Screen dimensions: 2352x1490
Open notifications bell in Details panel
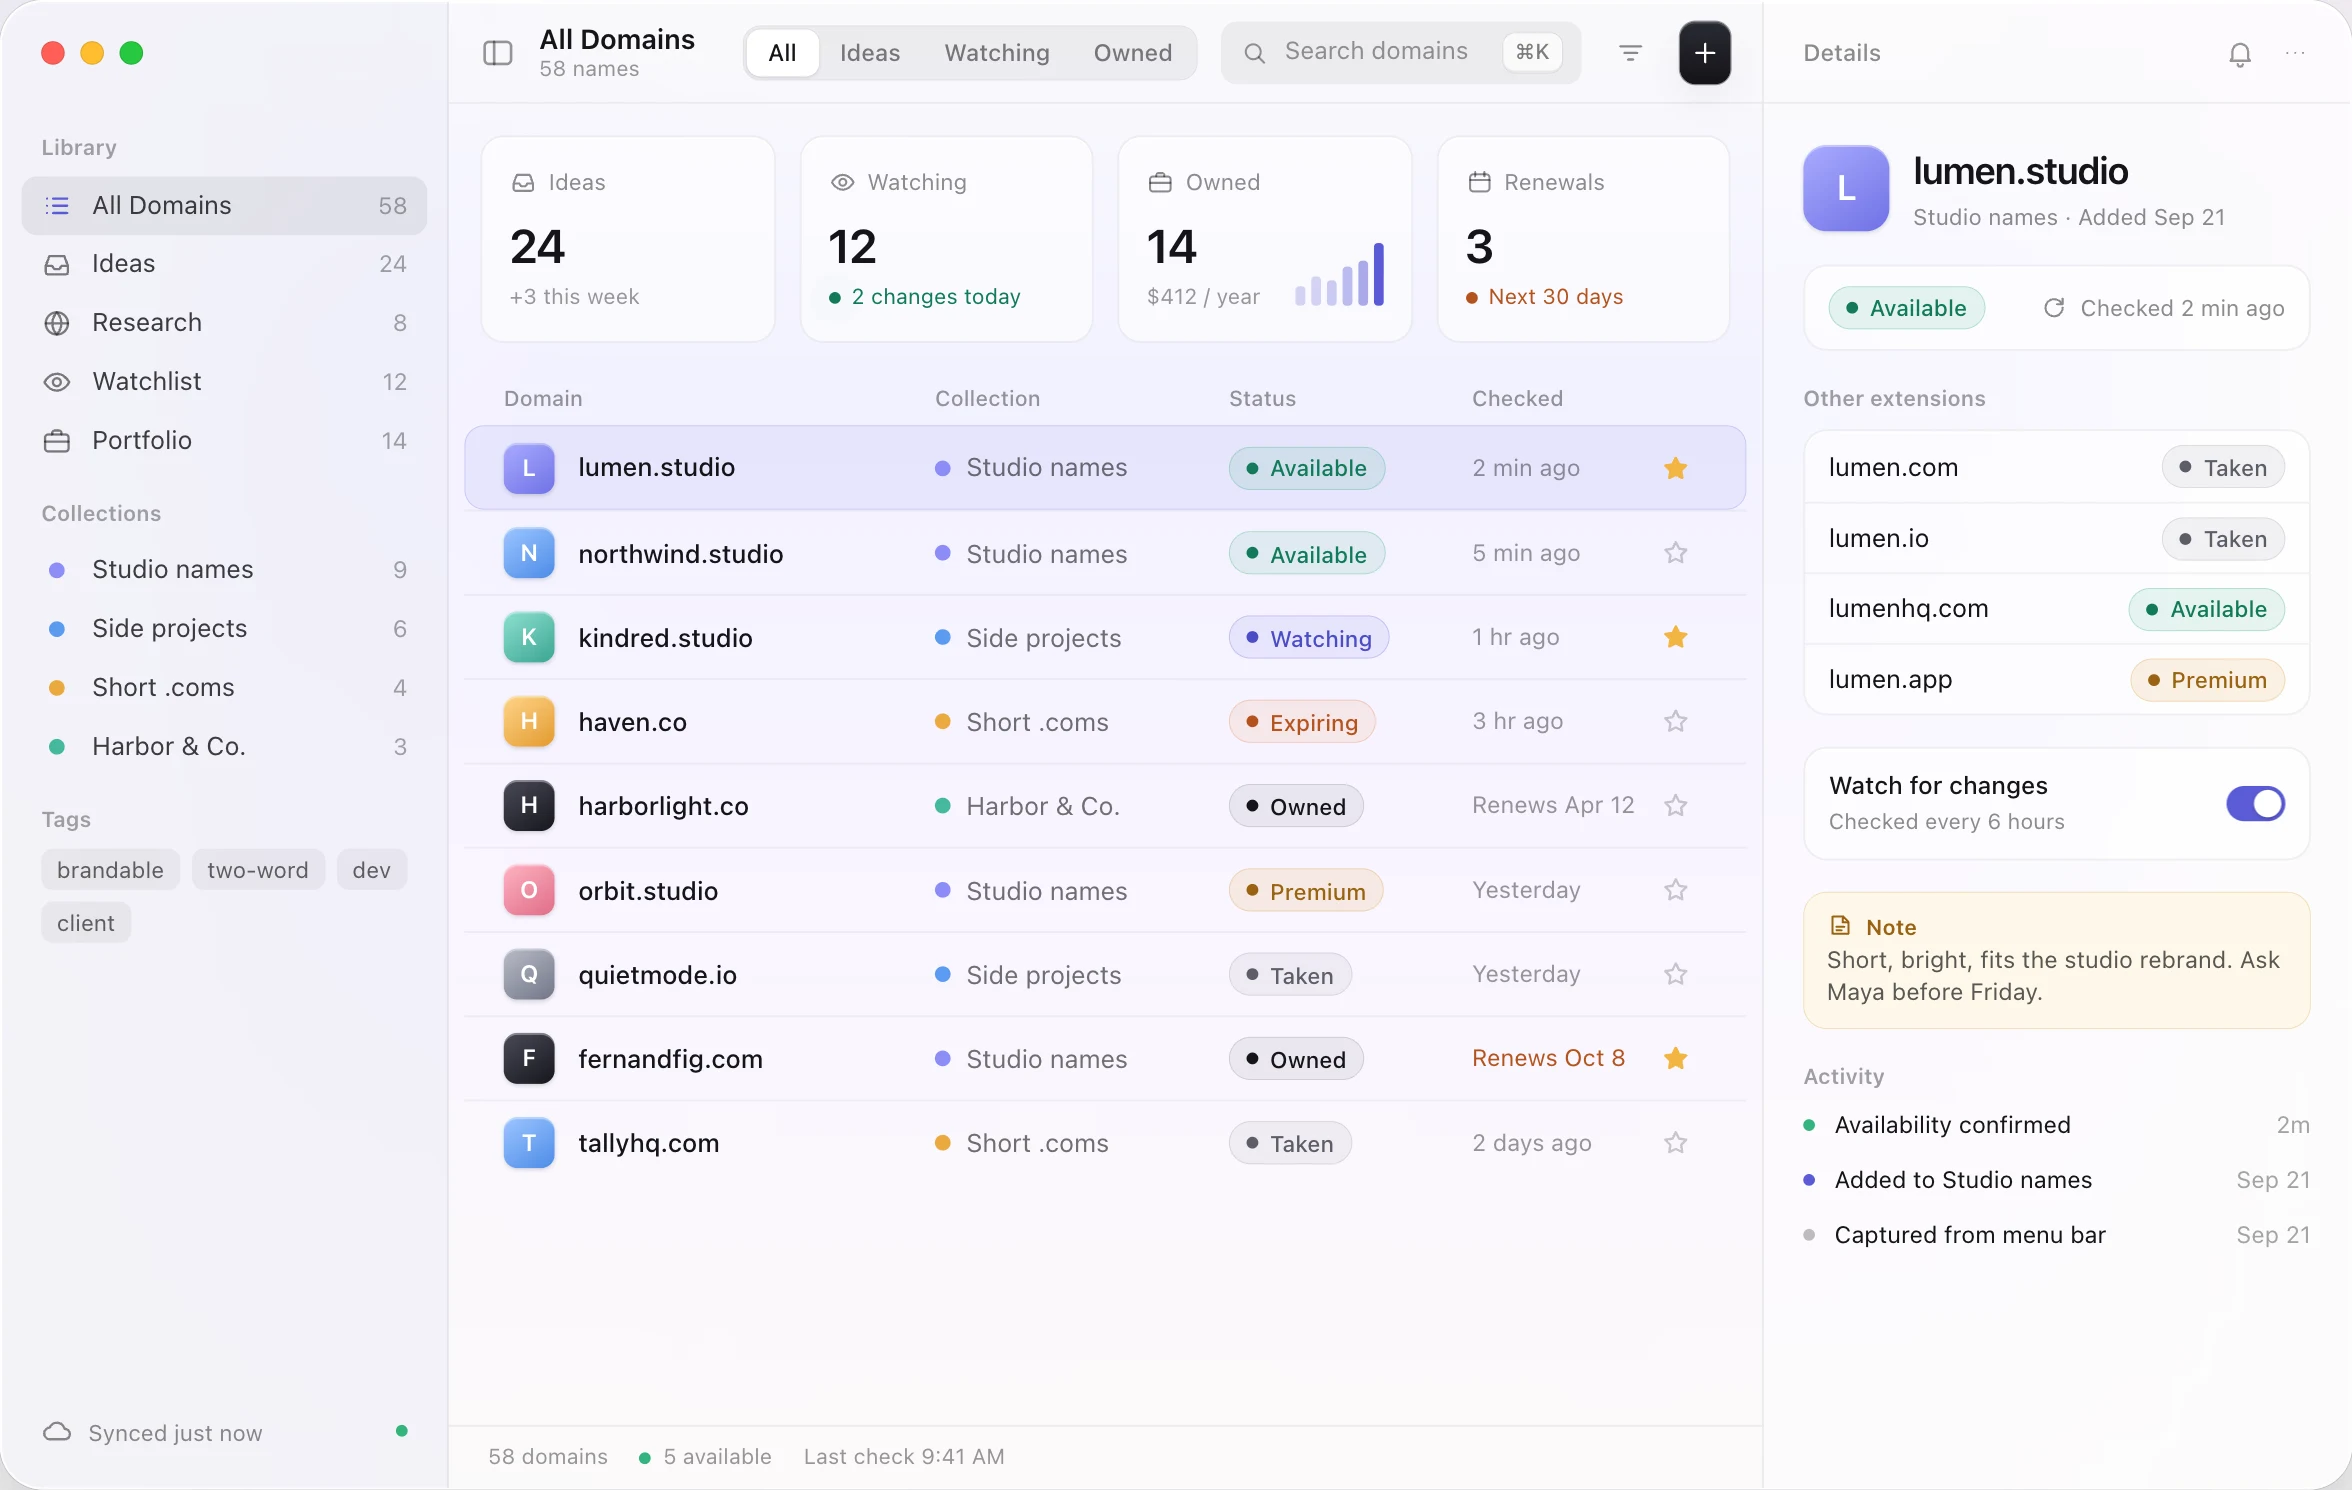click(x=2240, y=54)
